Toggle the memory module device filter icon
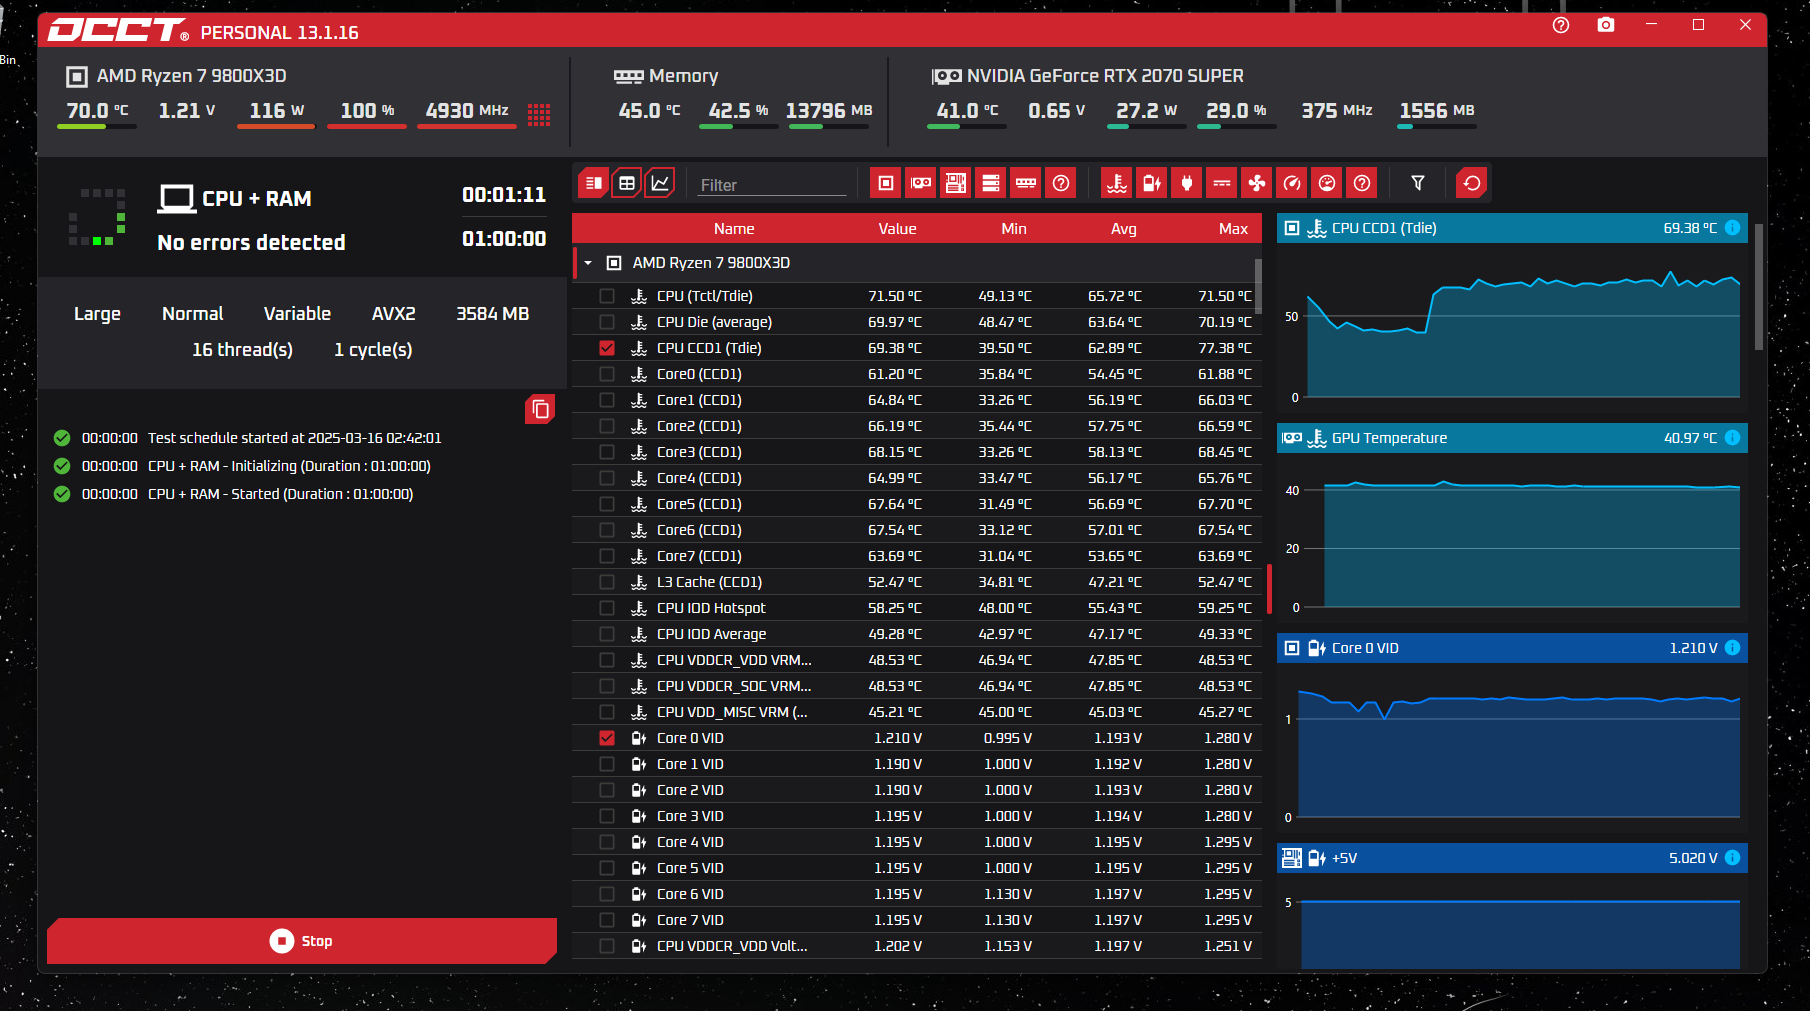1810x1011 pixels. point(1026,183)
